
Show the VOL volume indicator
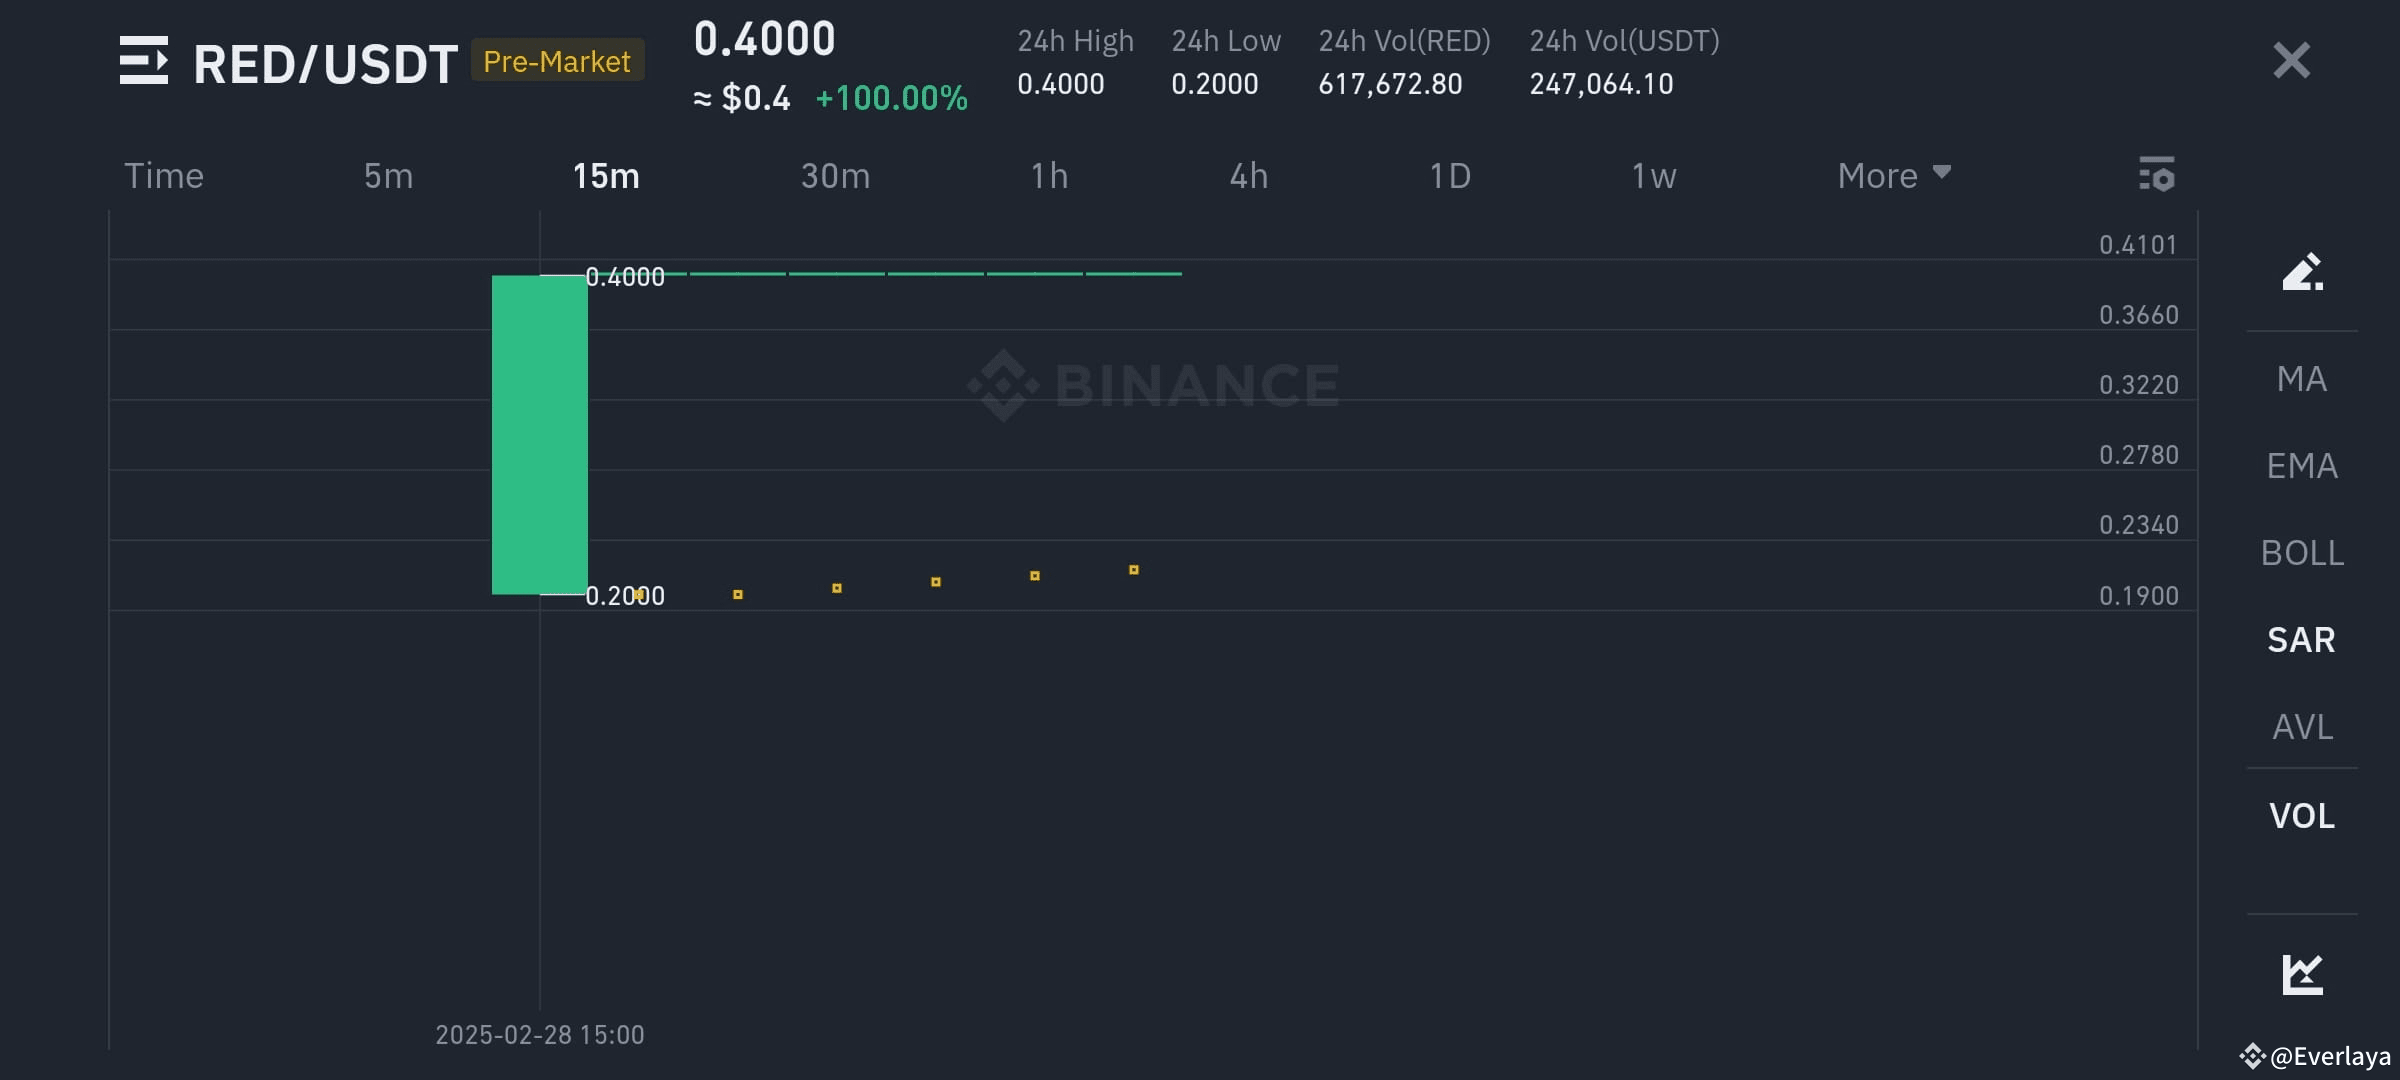tap(2301, 815)
